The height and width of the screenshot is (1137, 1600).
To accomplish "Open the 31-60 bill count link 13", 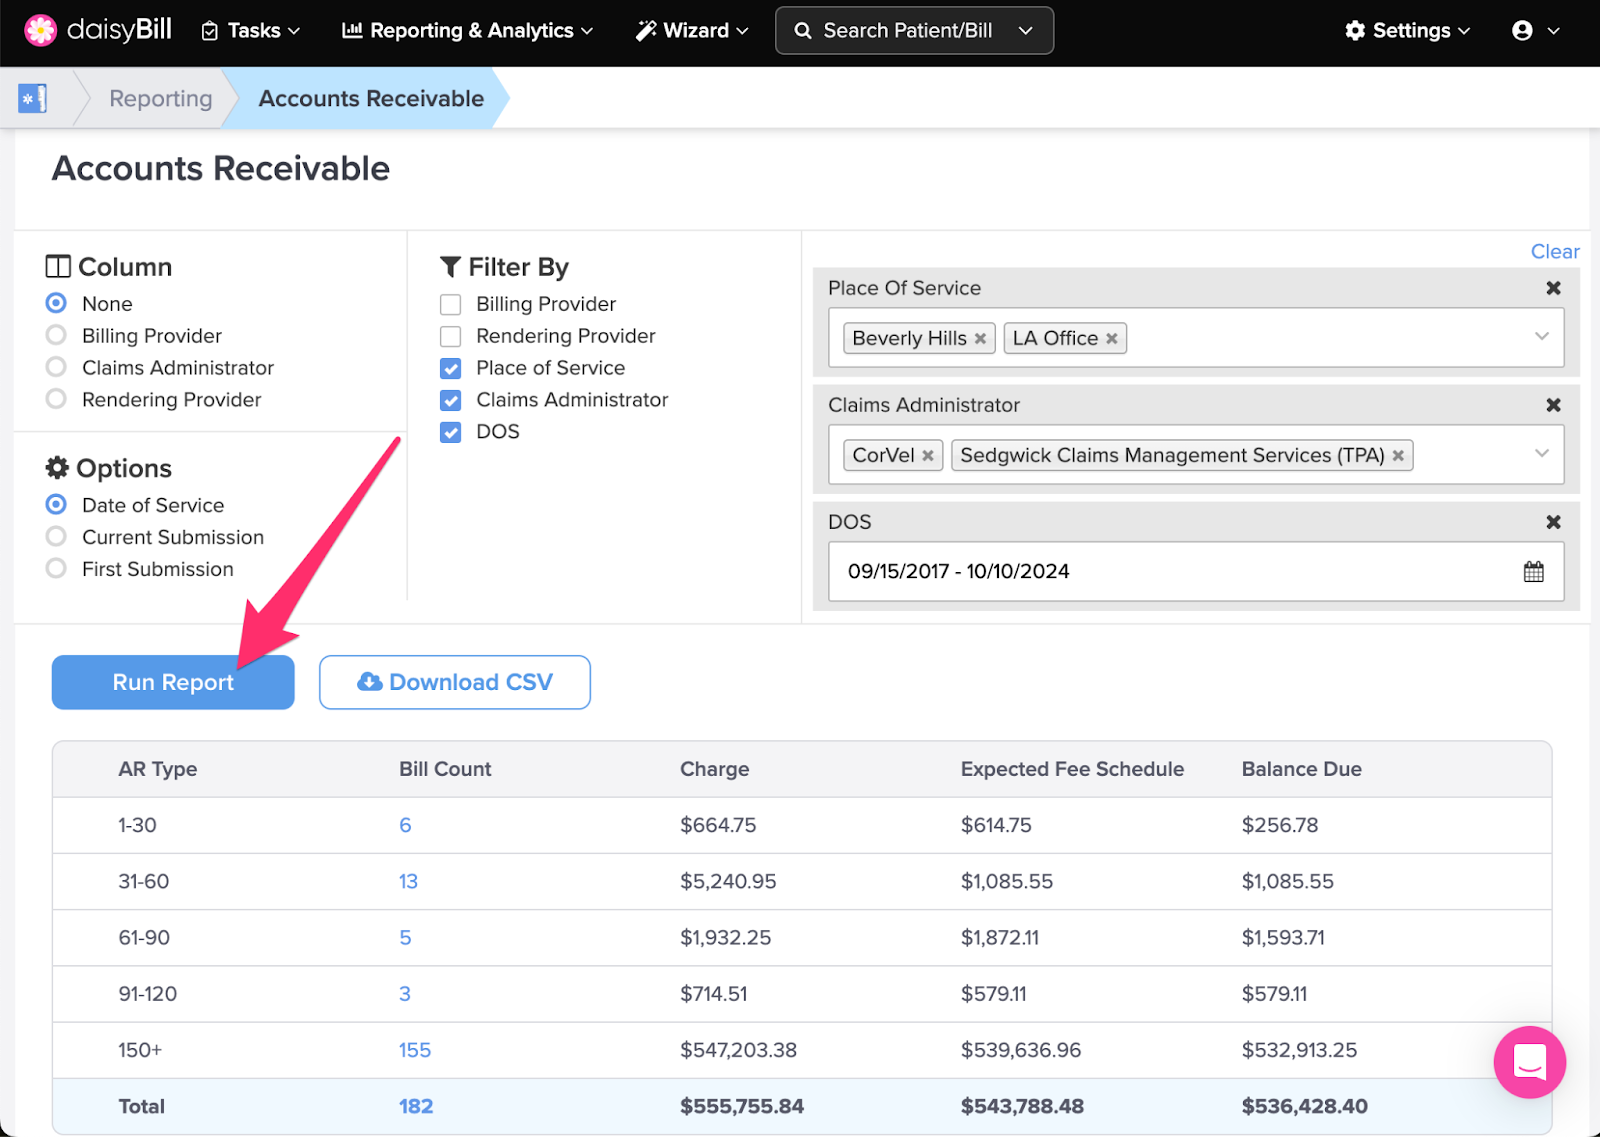I will click(408, 881).
